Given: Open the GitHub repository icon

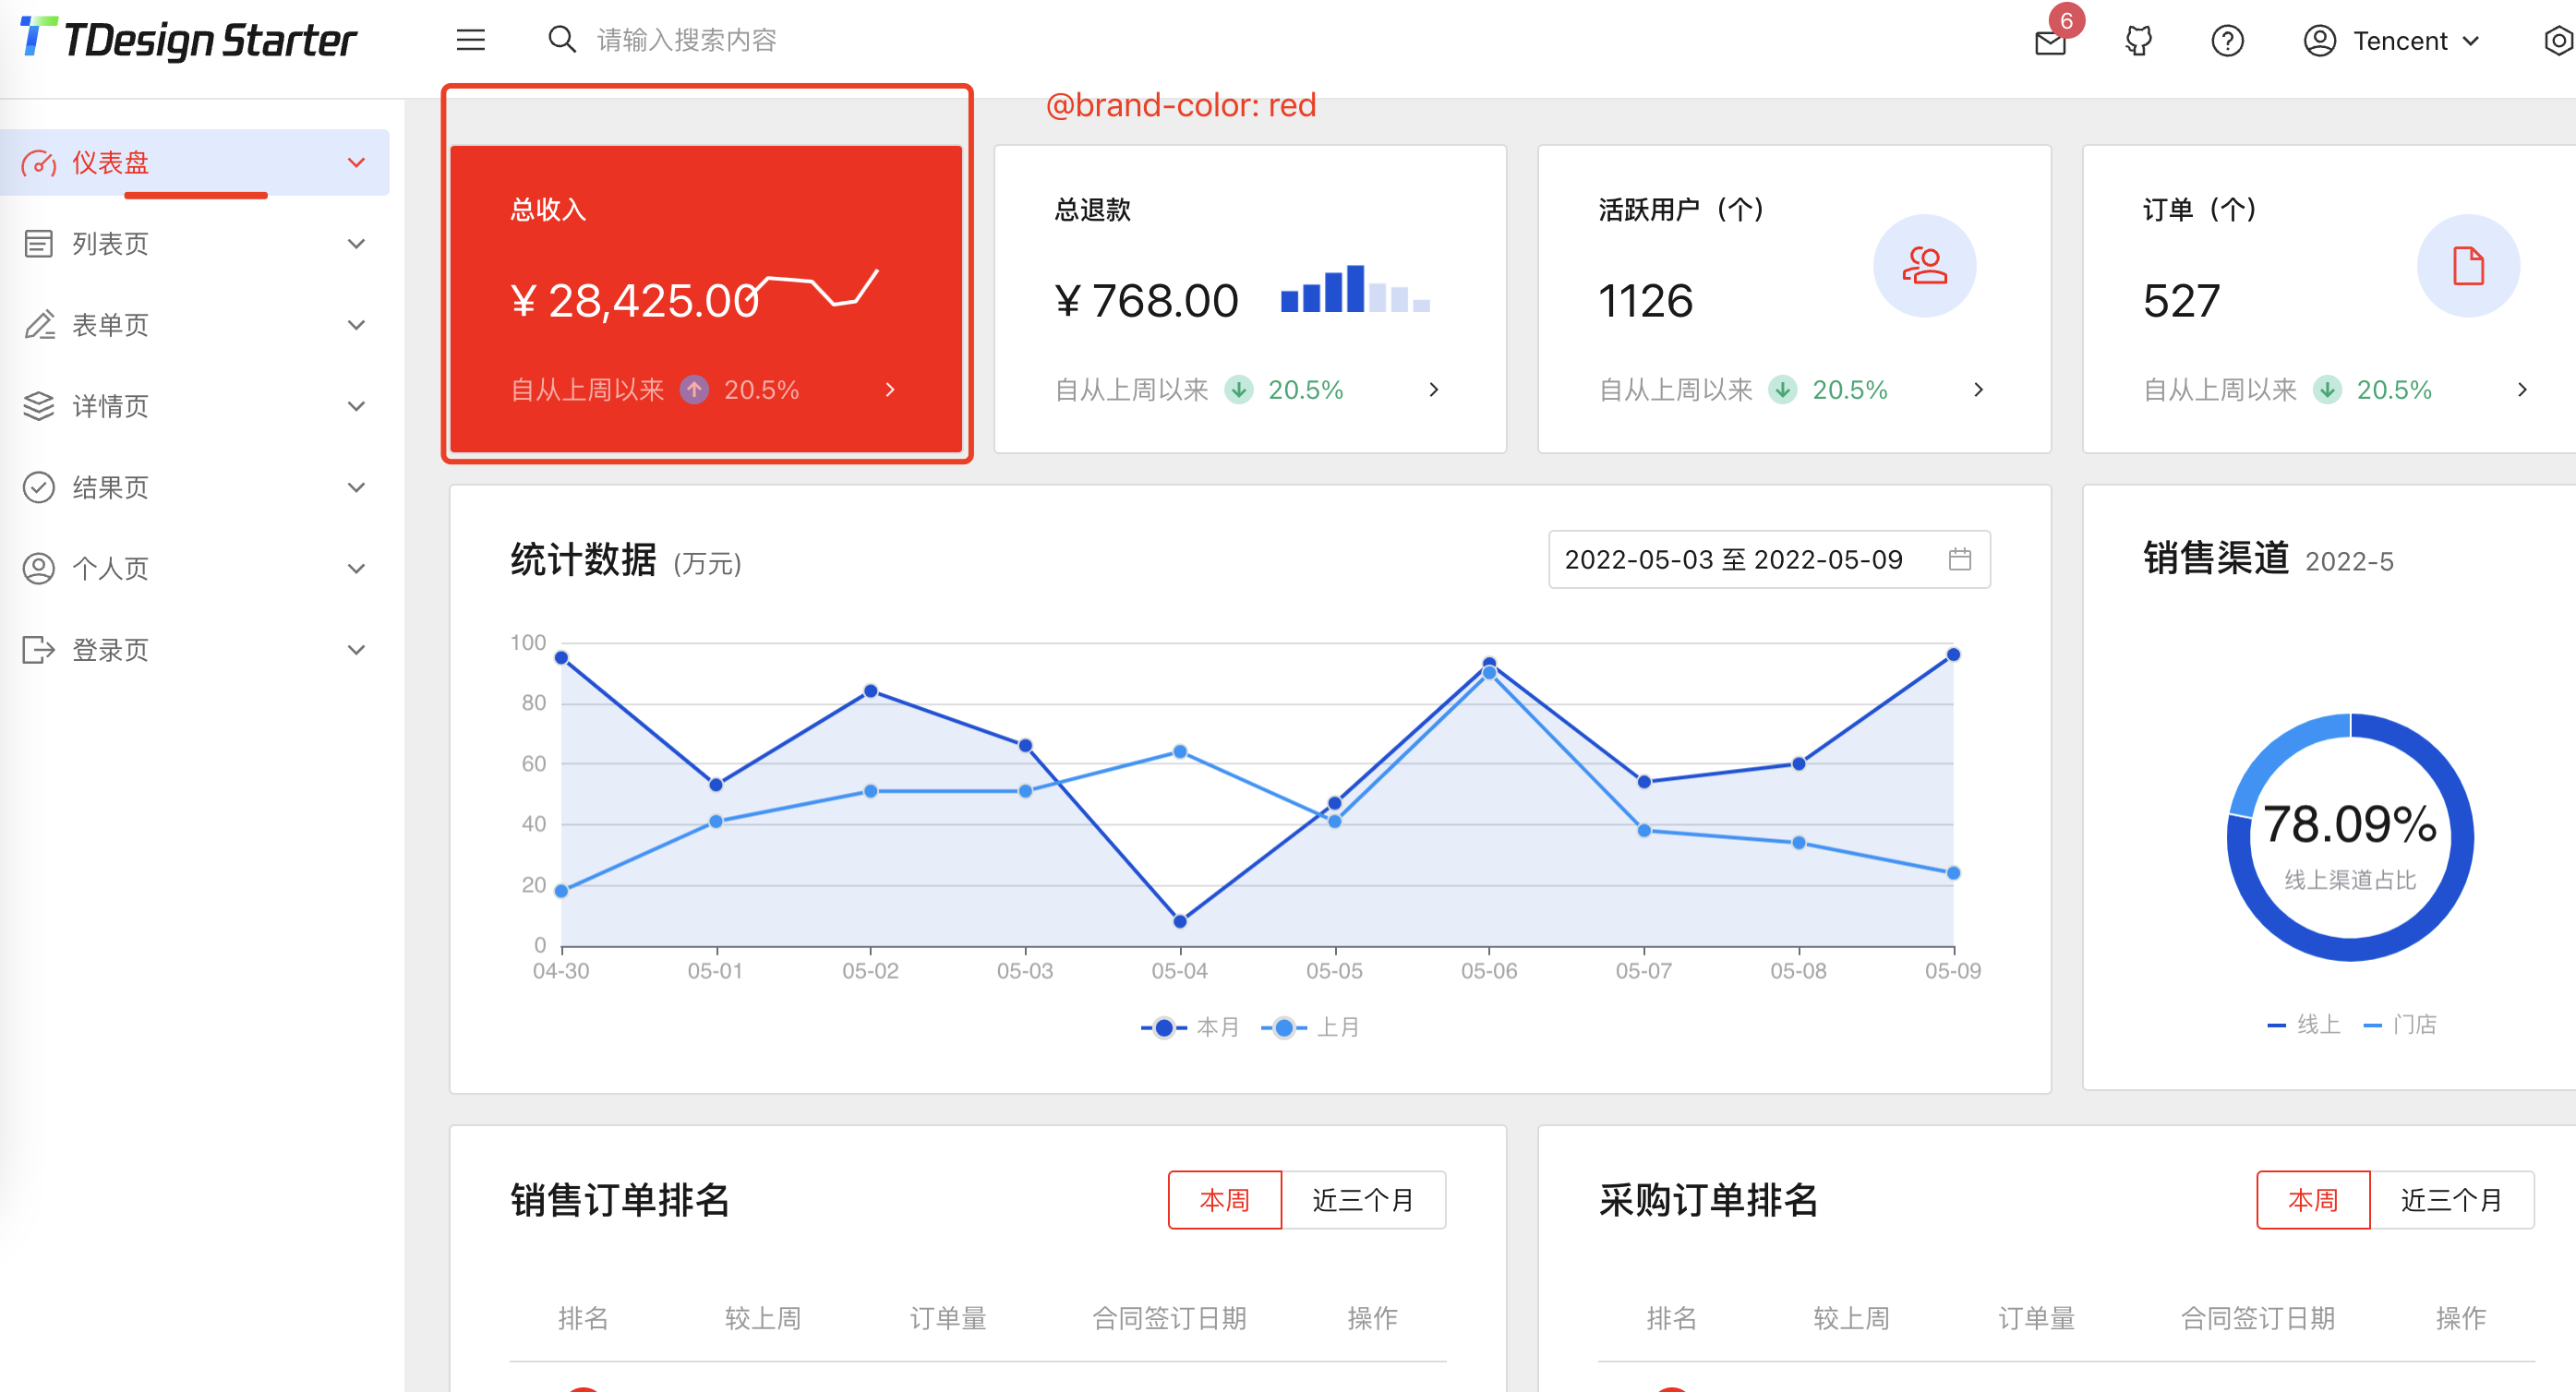Looking at the screenshot, I should pos(2139,41).
